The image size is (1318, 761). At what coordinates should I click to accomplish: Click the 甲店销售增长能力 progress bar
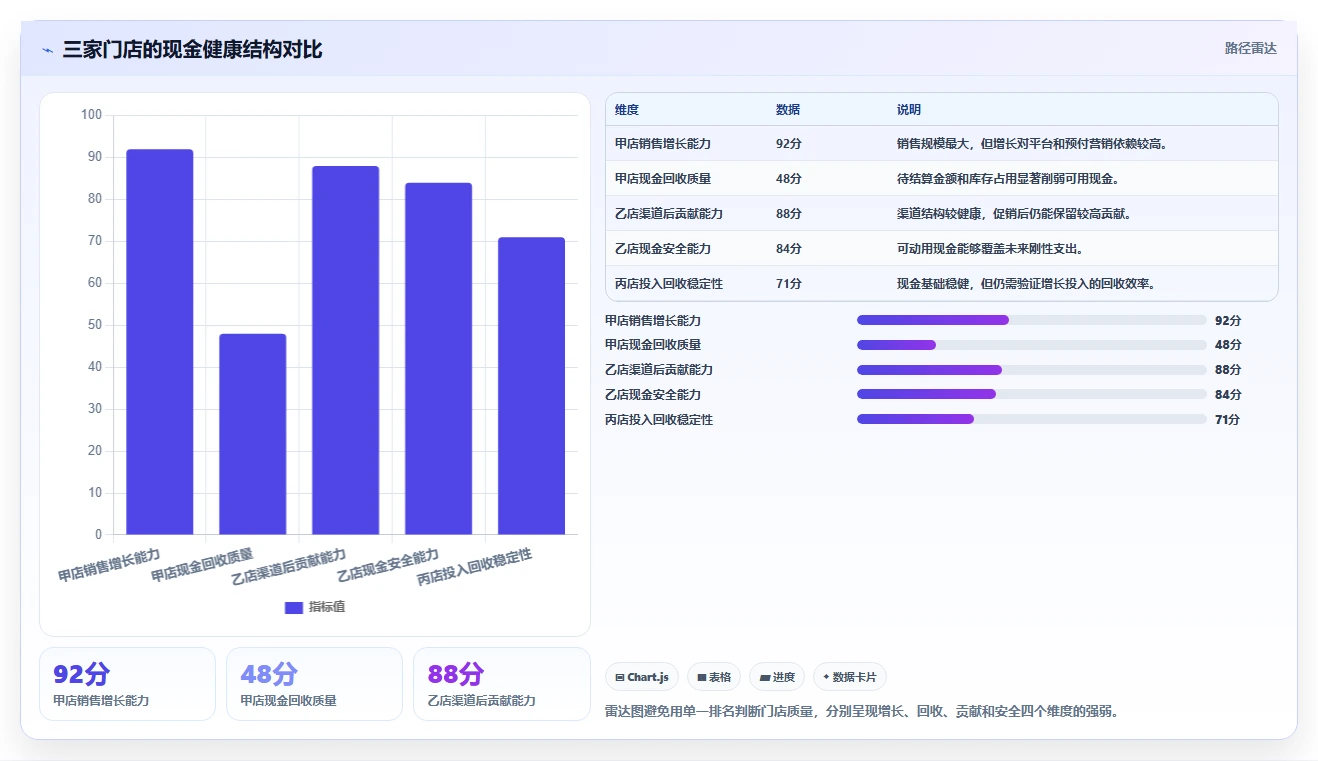1032,320
